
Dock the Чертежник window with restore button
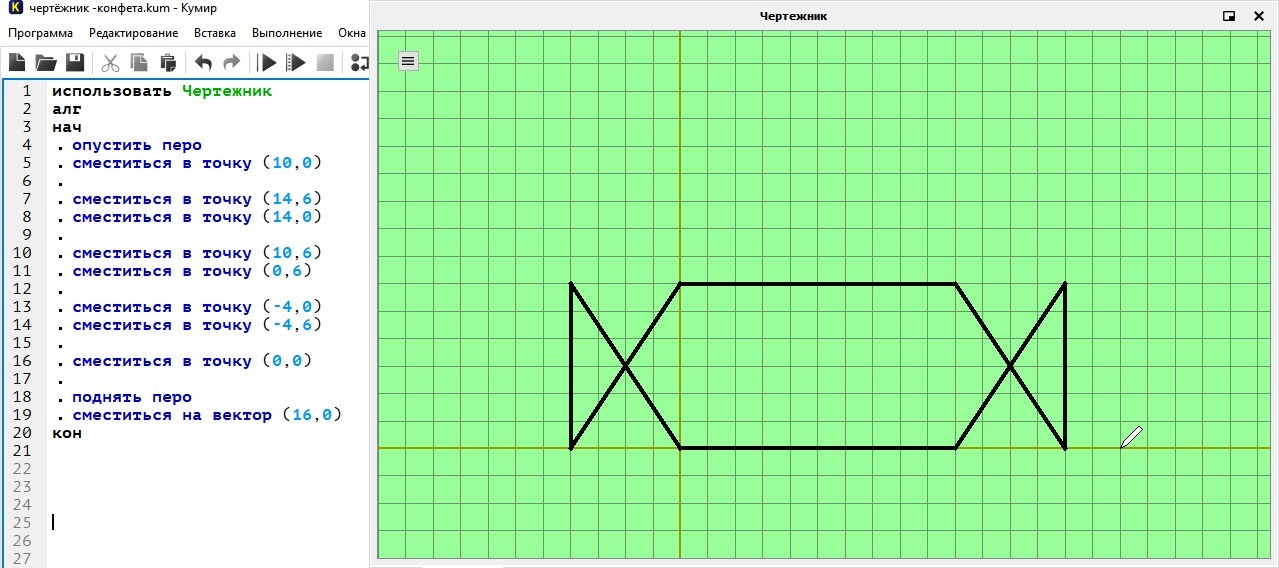[1229, 16]
